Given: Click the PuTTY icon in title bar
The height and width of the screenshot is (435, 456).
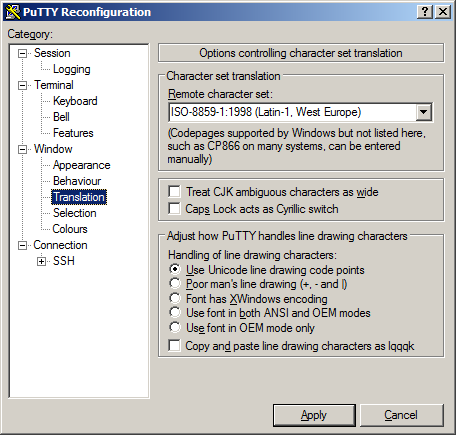Looking at the screenshot, I should click(x=13, y=12).
